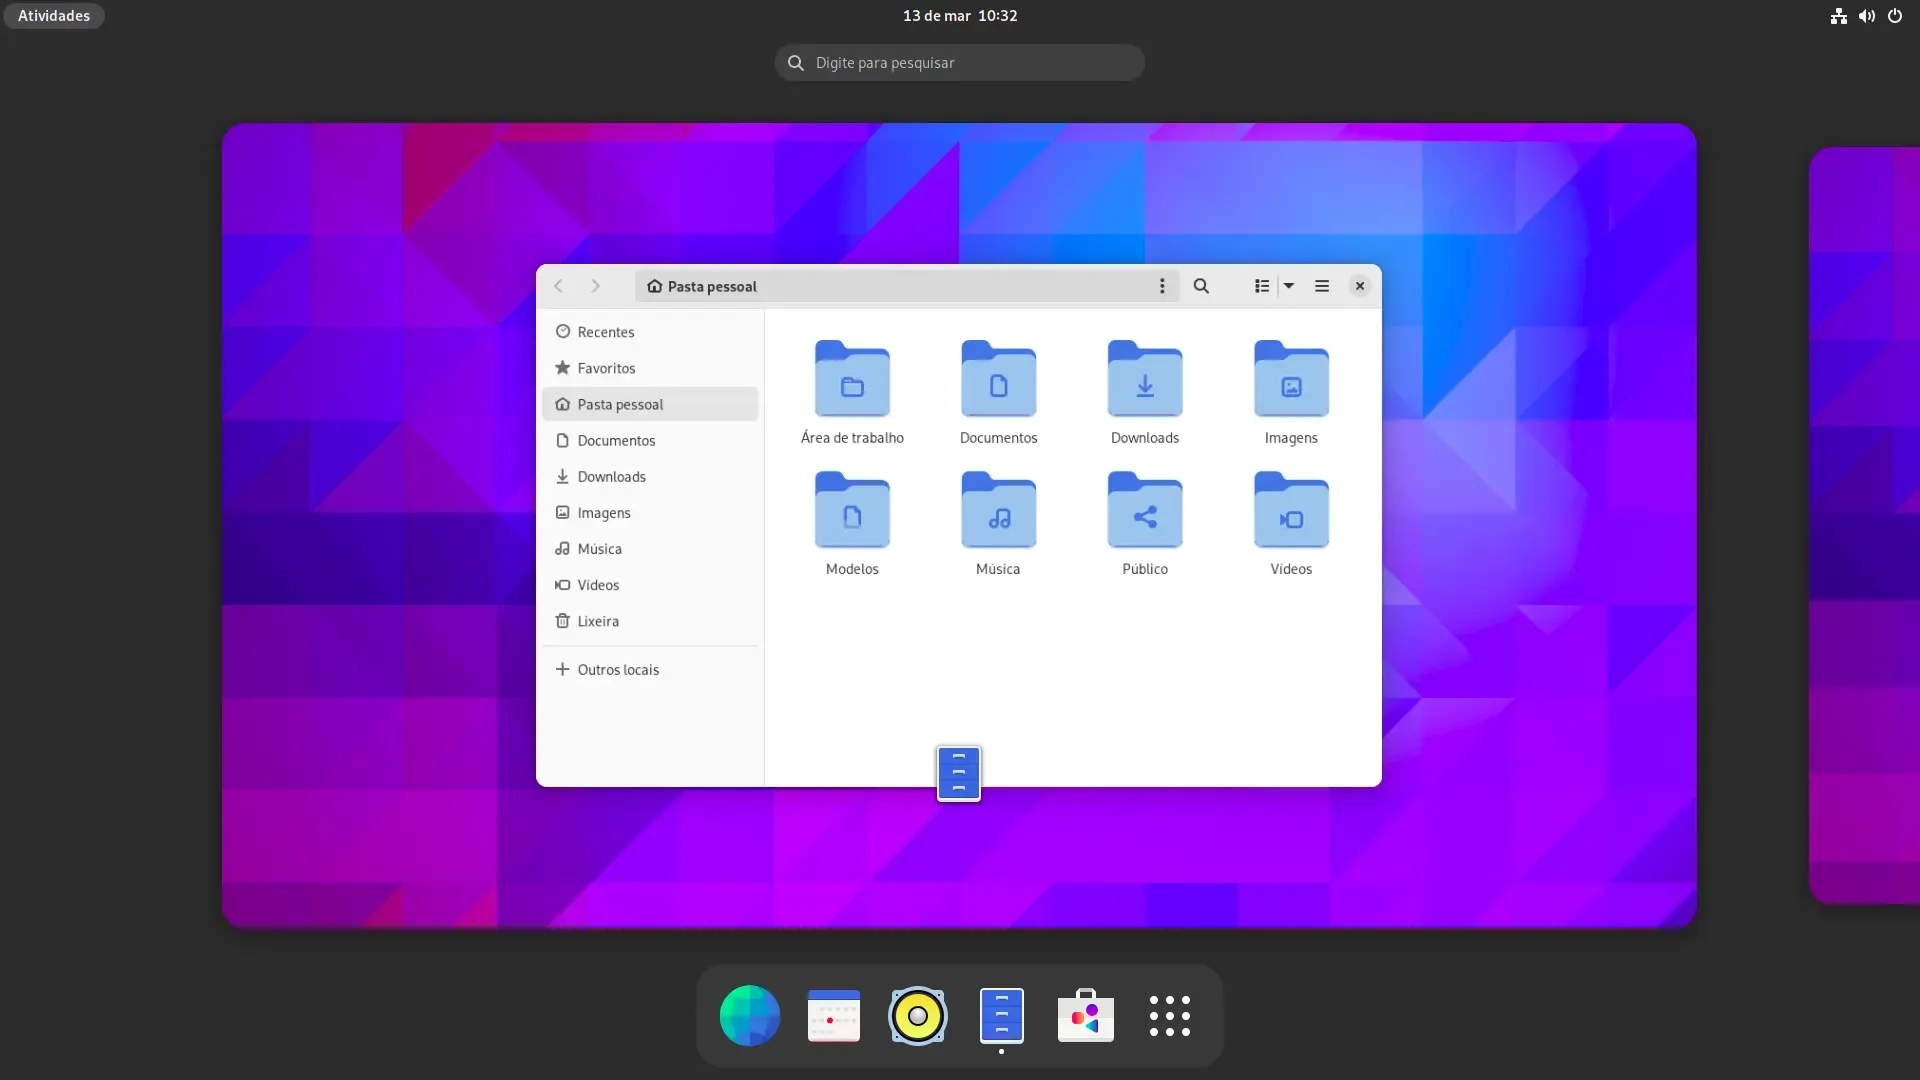Open the Downloads folder icon
Viewport: 1920px width, 1080px height.
pyautogui.click(x=1145, y=380)
